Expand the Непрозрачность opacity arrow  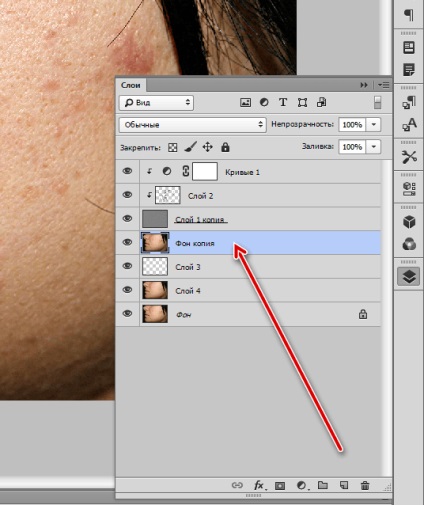point(374,125)
